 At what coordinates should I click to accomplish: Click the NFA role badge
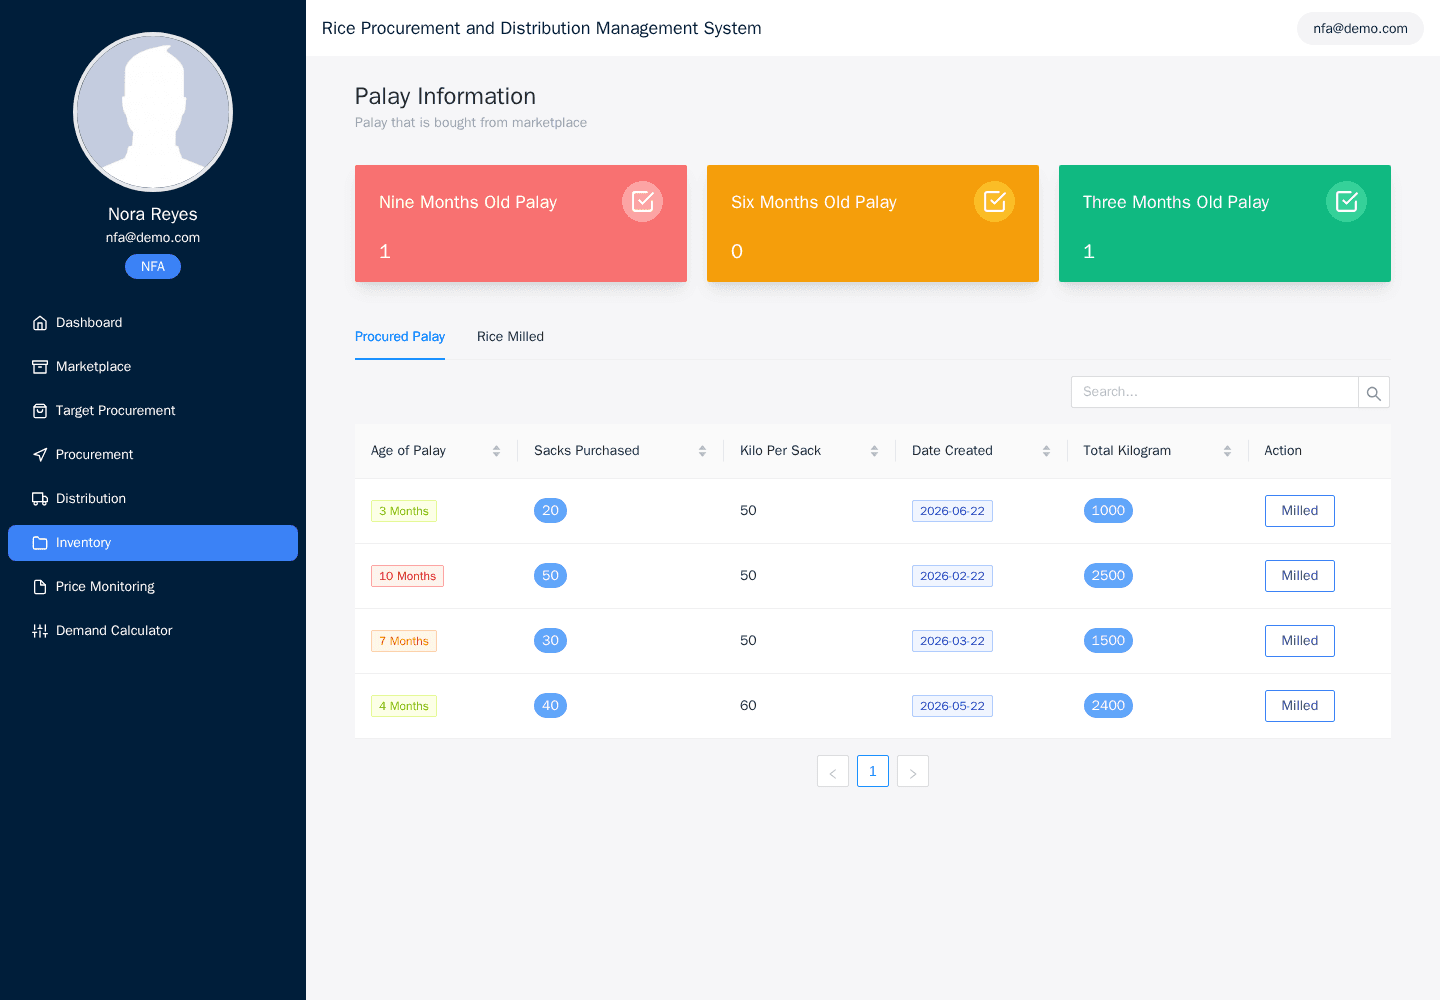pos(153,267)
